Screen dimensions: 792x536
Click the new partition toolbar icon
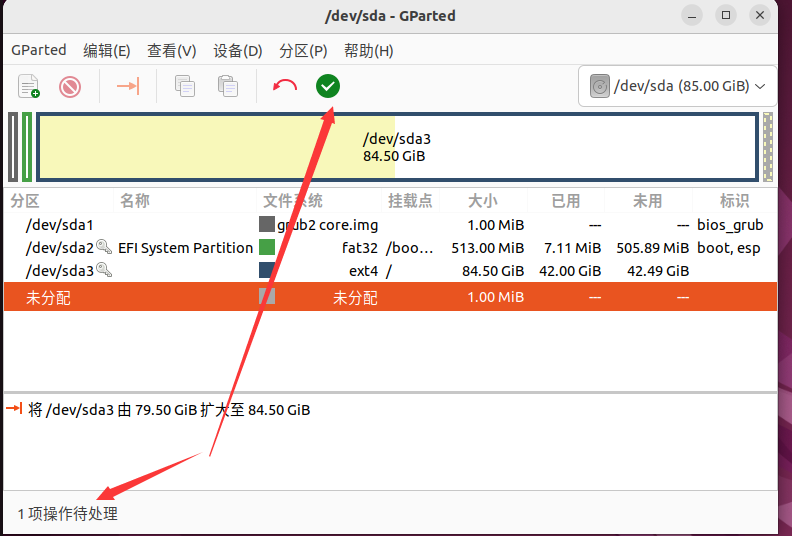click(x=29, y=86)
